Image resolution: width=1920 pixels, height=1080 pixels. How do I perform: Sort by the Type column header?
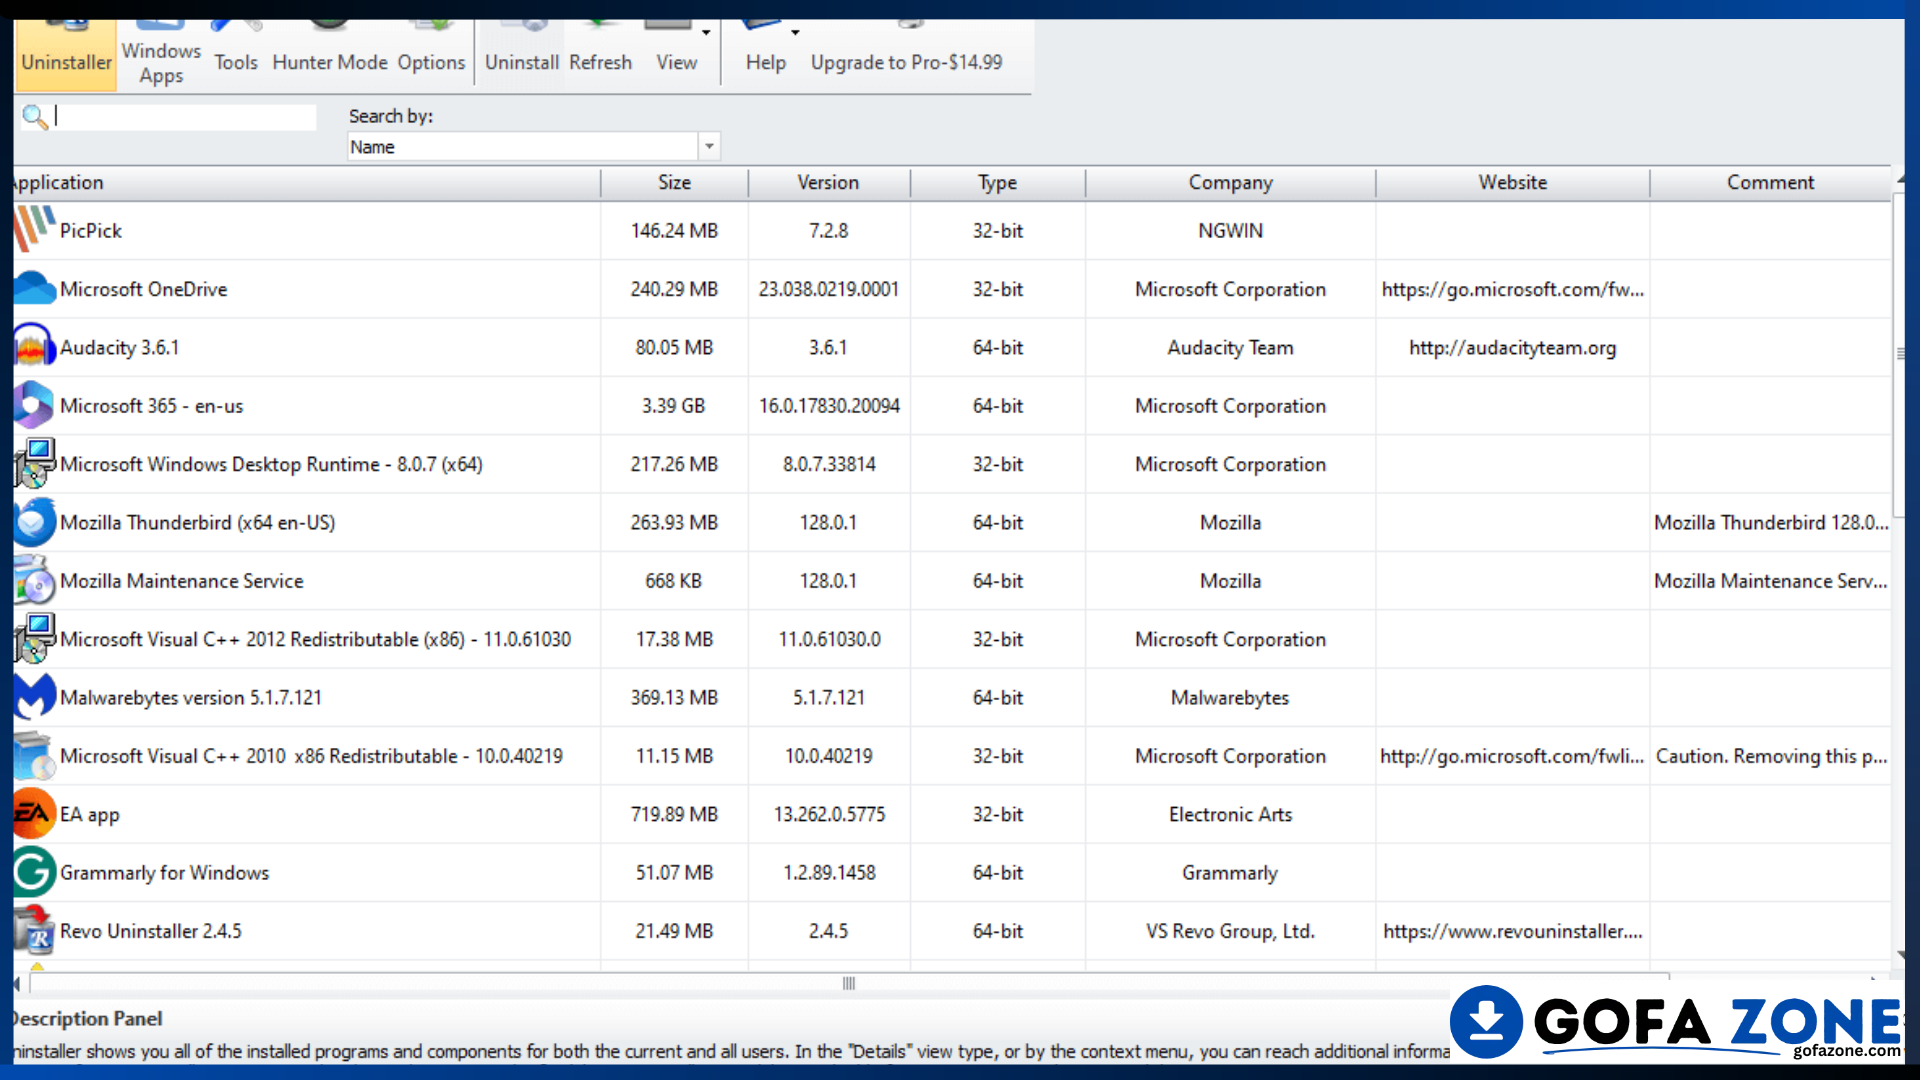click(x=997, y=183)
